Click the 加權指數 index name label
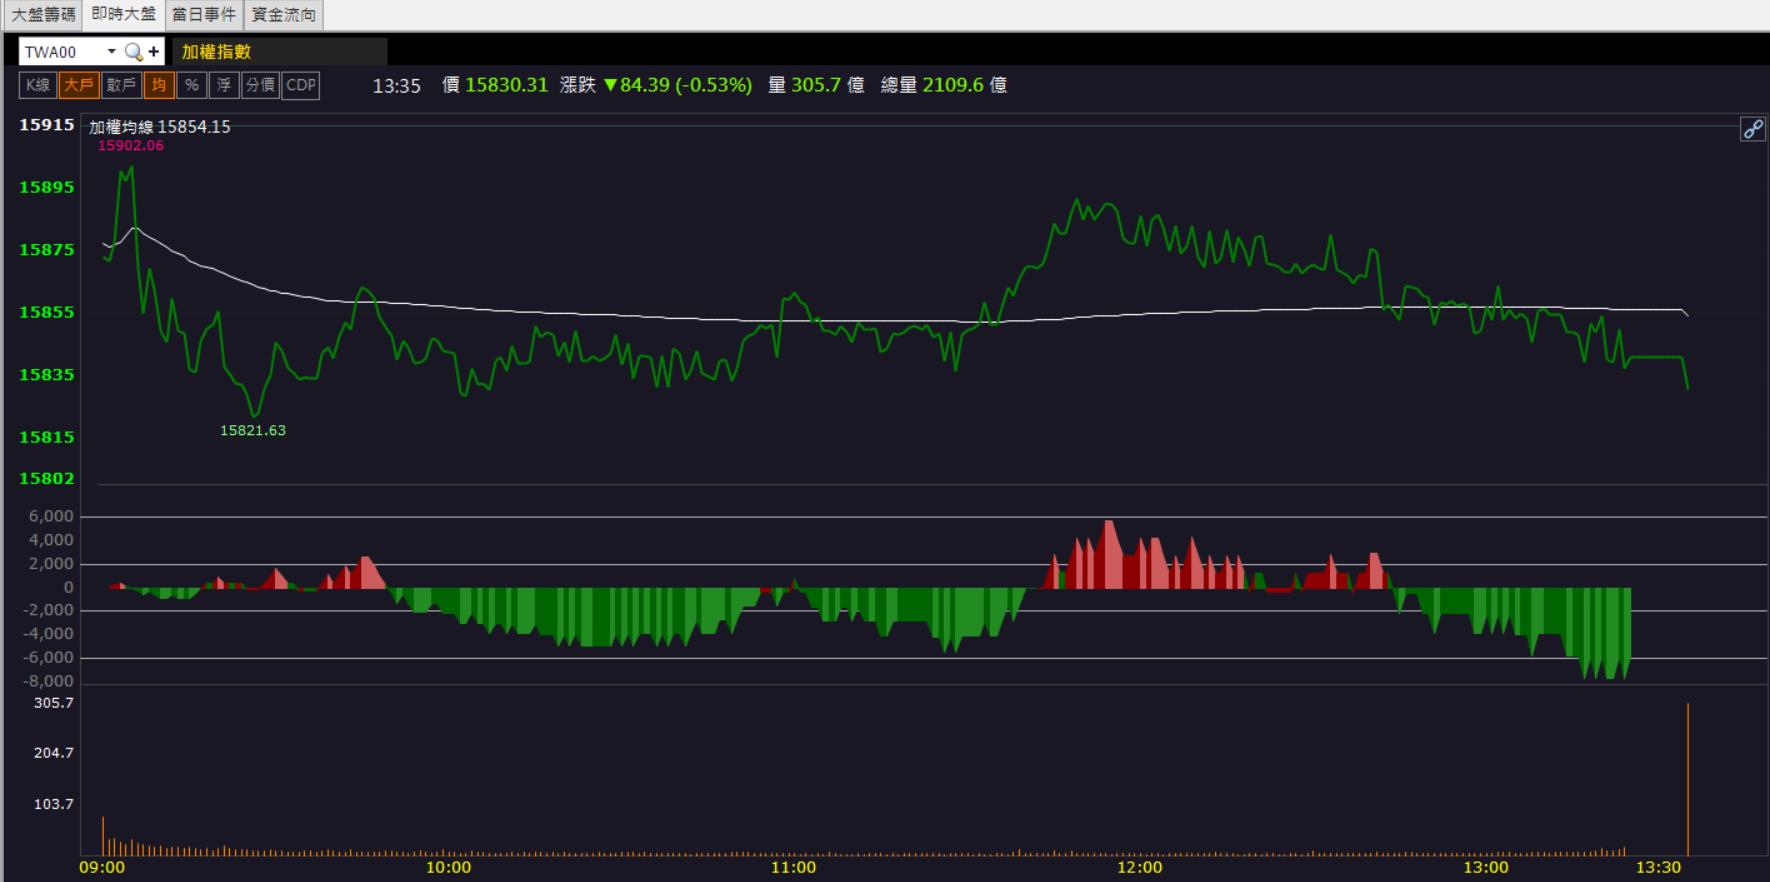This screenshot has height=882, width=1770. pos(216,52)
